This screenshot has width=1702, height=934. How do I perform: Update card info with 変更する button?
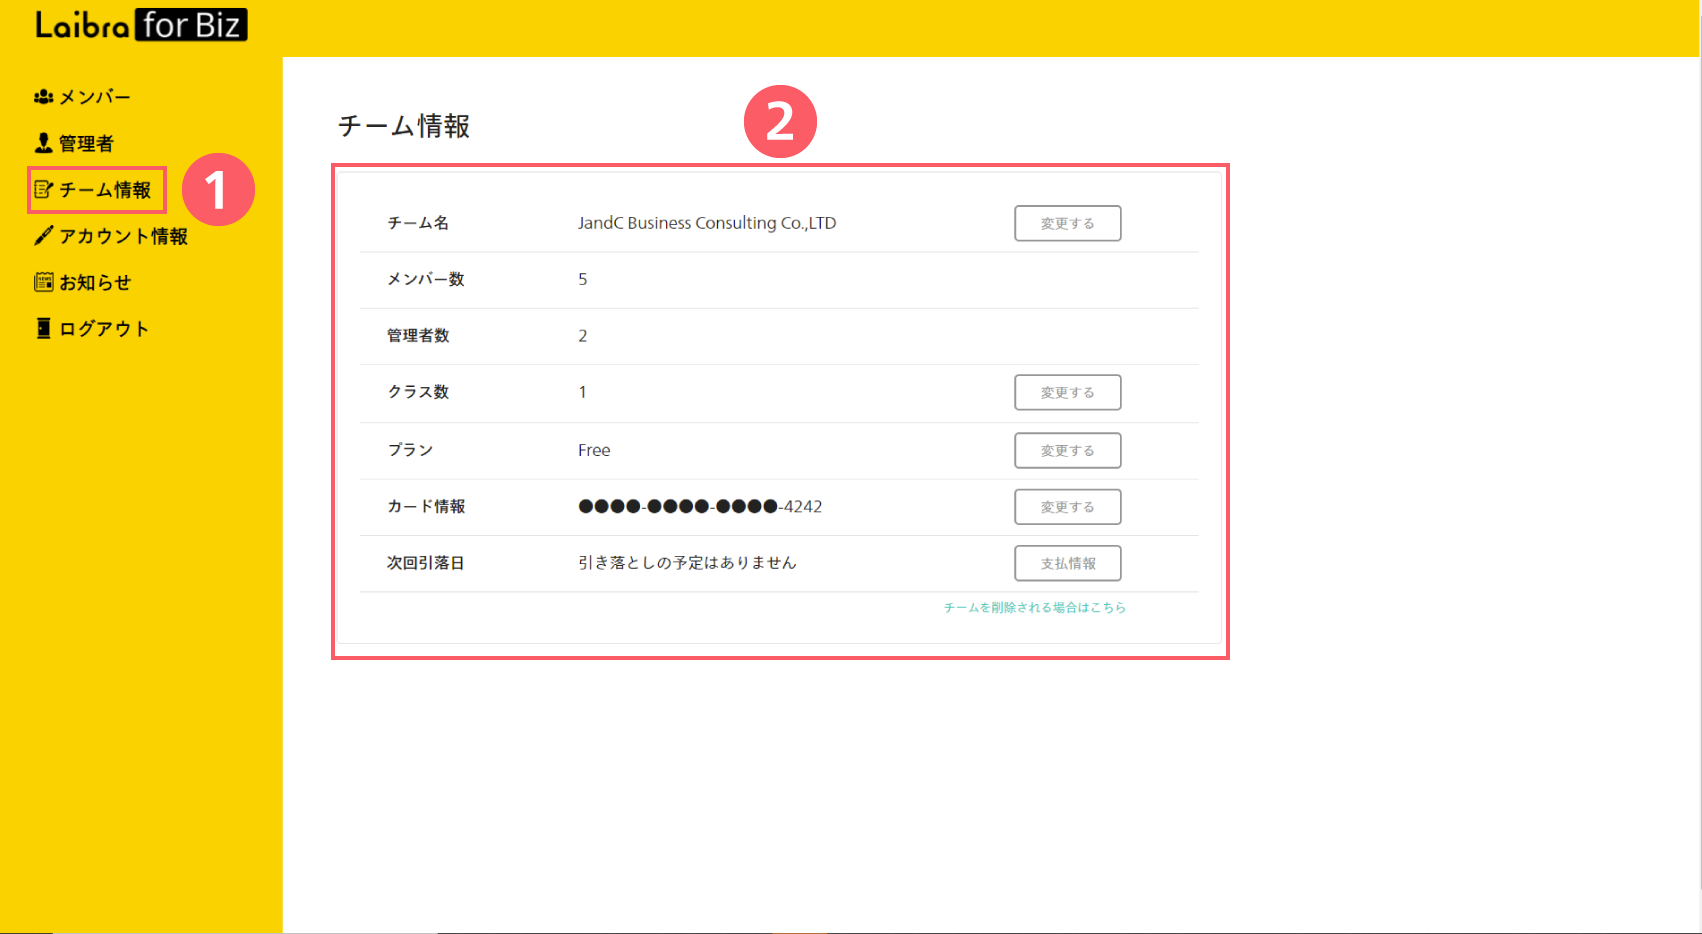pos(1067,507)
